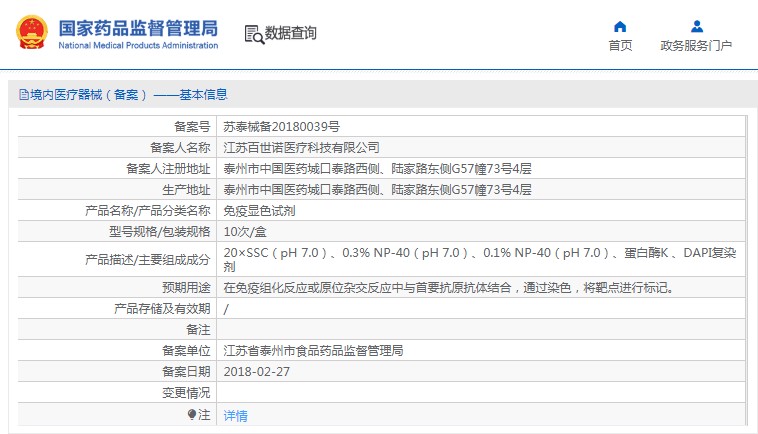Open the 详情 details link
The image size is (758, 434).
235,415
